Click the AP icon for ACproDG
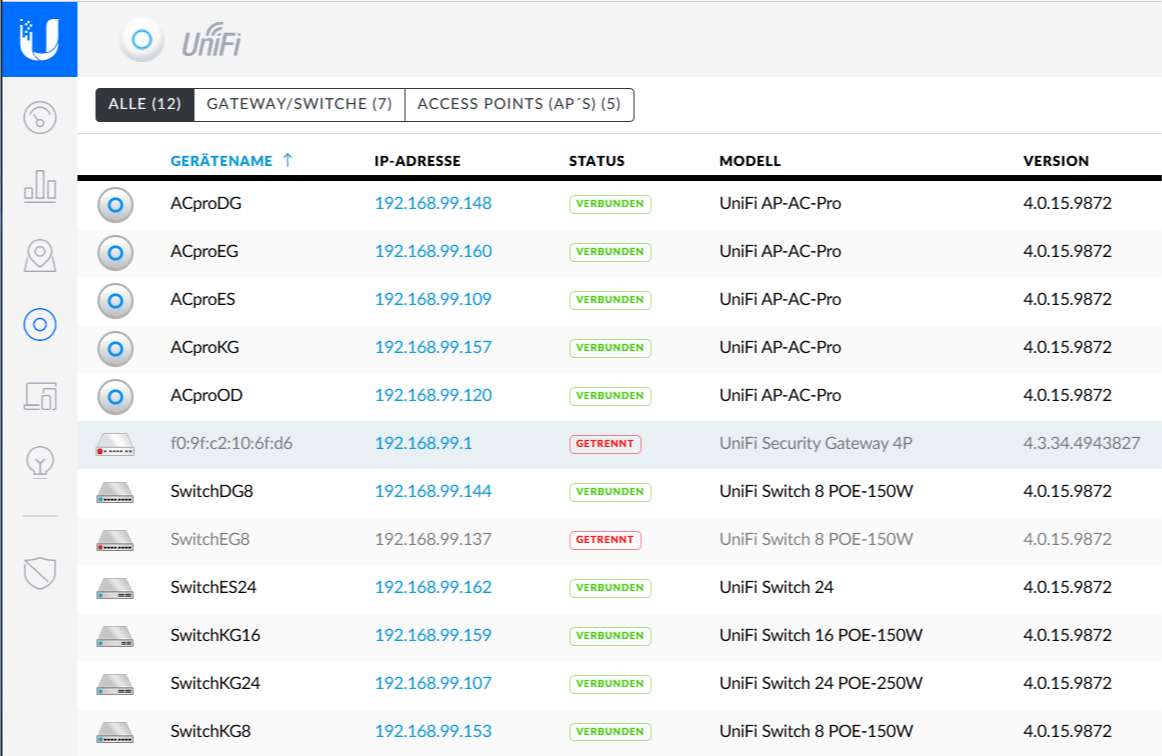 pos(115,205)
